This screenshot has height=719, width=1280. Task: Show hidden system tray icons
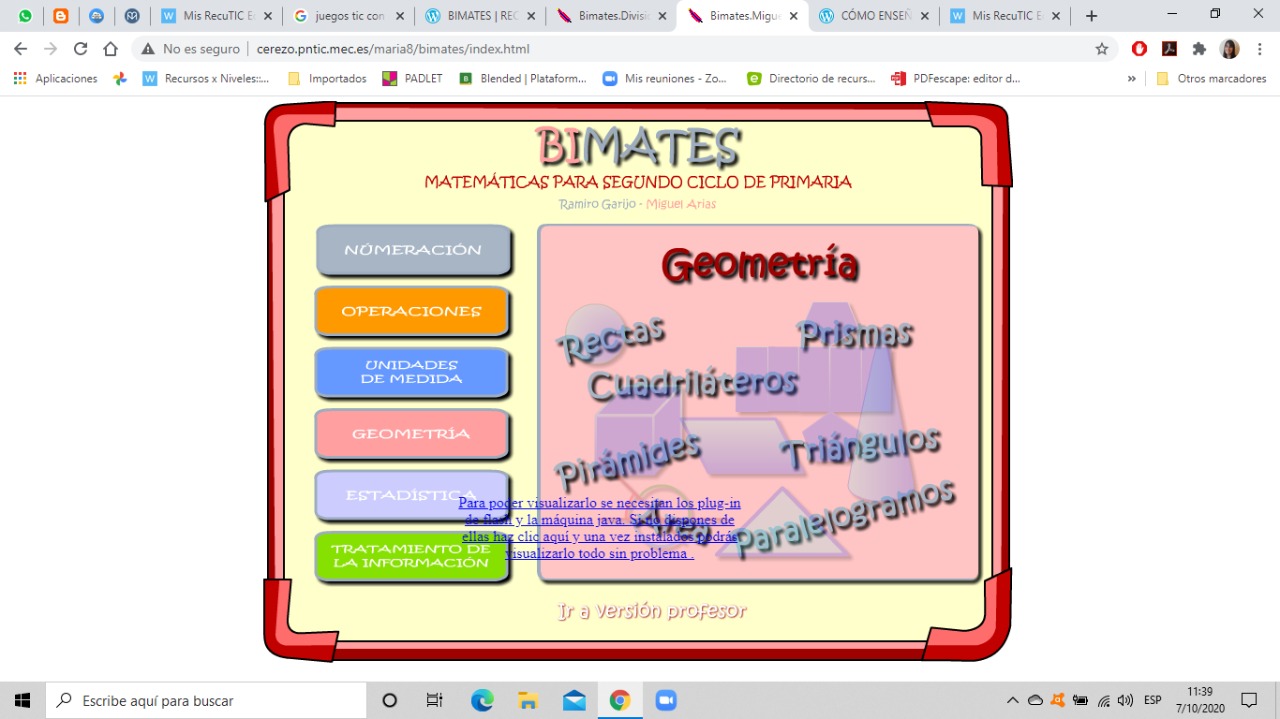click(x=1012, y=700)
